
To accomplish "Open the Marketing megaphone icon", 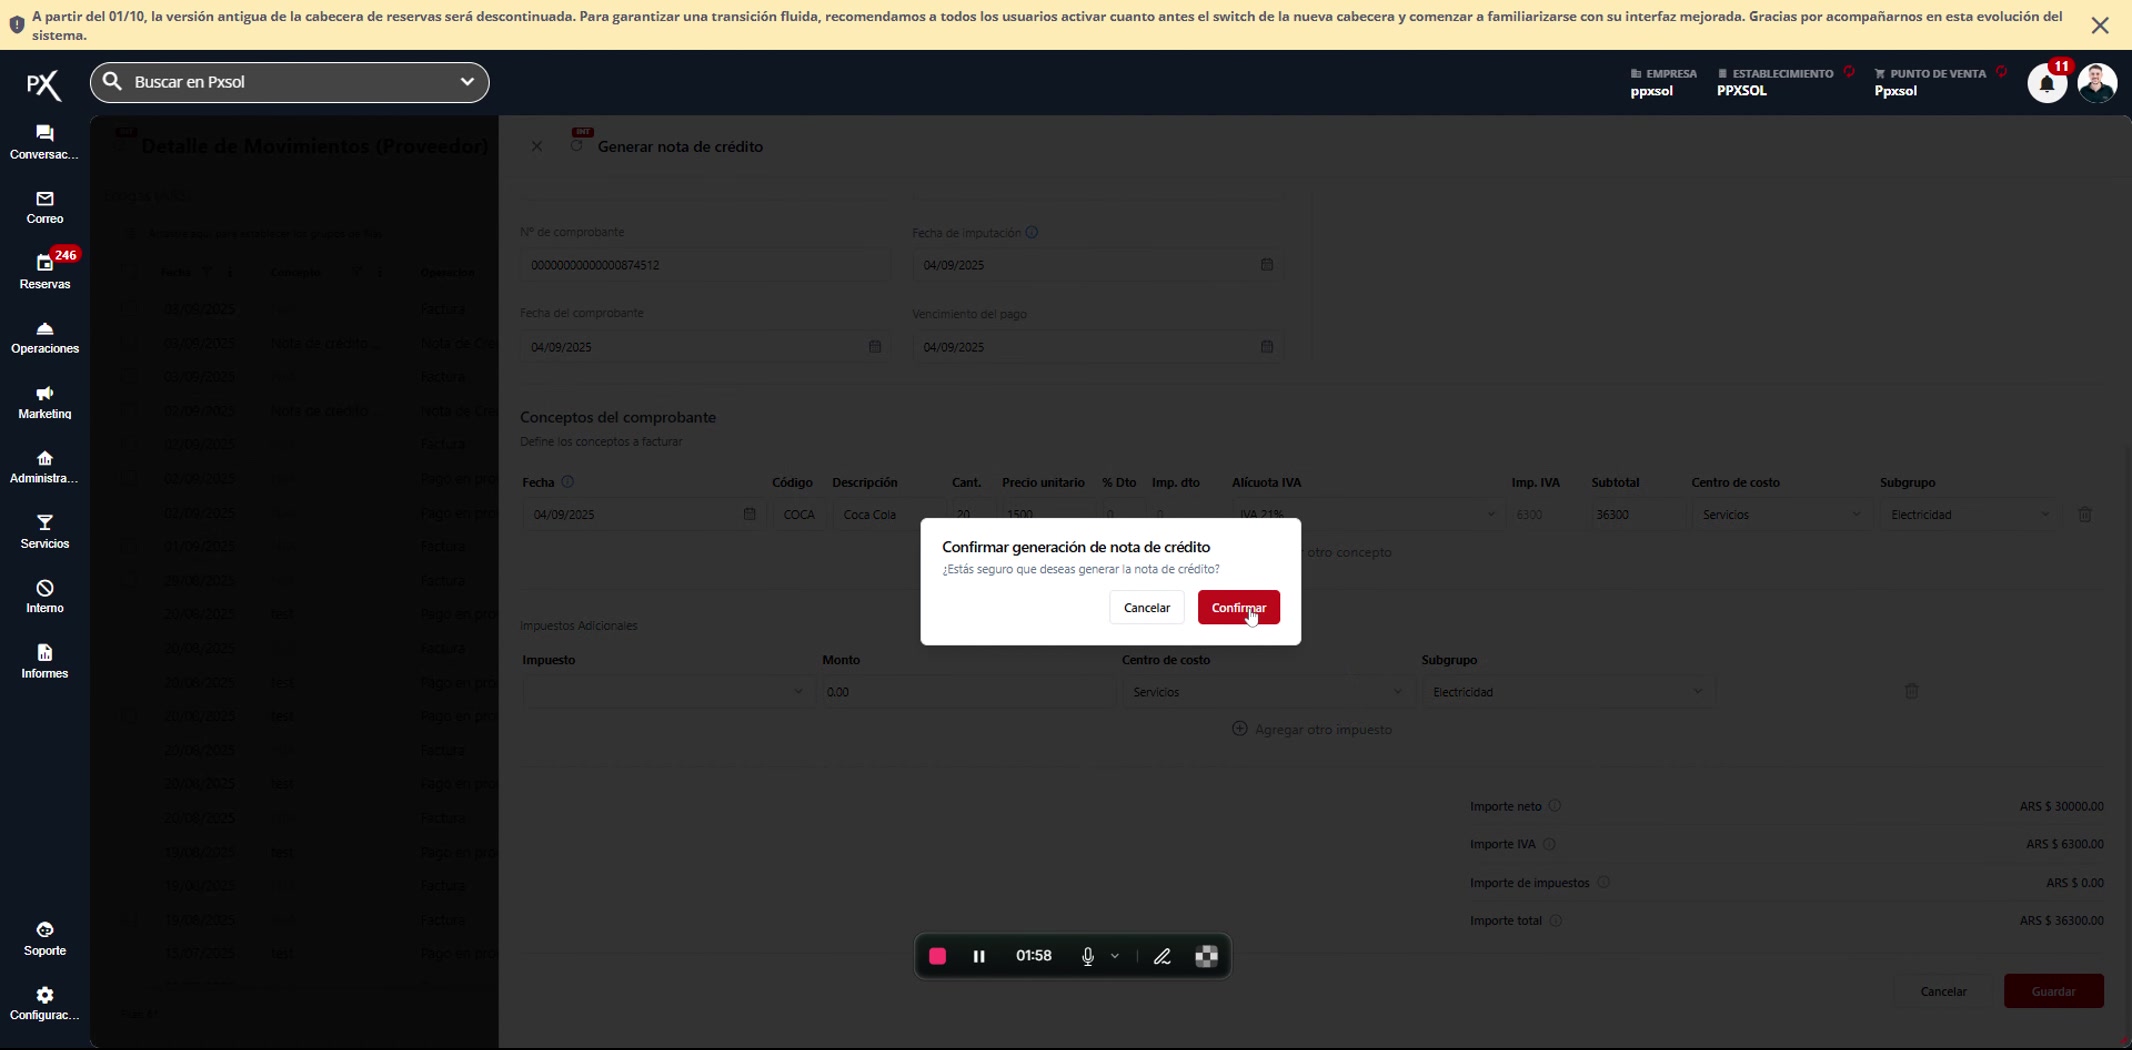I will click(44, 402).
